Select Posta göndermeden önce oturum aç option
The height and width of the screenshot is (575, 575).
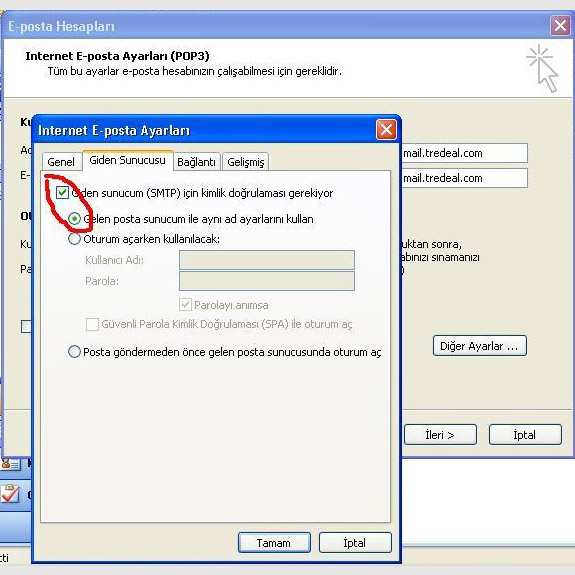tap(74, 352)
